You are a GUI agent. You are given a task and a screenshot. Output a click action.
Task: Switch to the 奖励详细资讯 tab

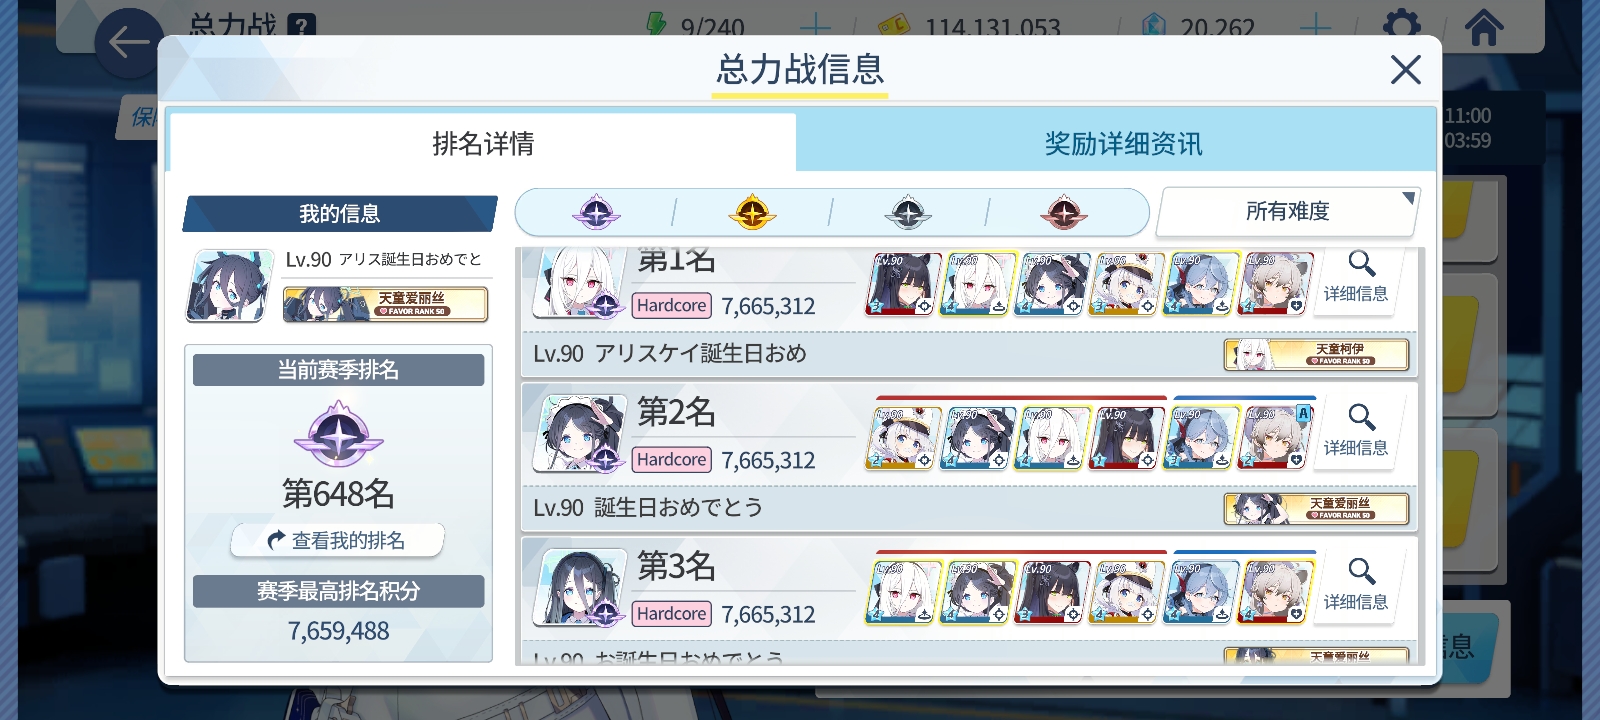(x=1123, y=143)
